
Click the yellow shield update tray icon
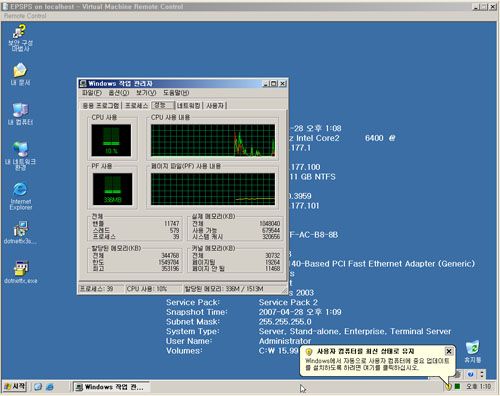point(449,387)
